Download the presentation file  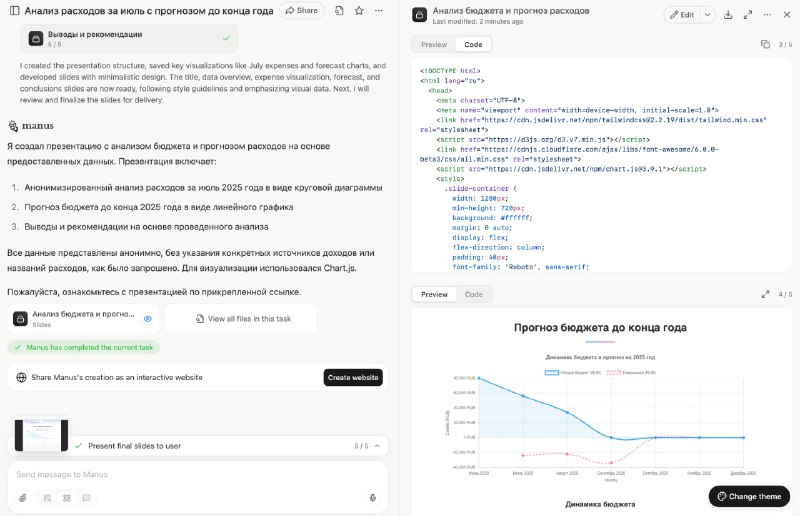coord(728,15)
